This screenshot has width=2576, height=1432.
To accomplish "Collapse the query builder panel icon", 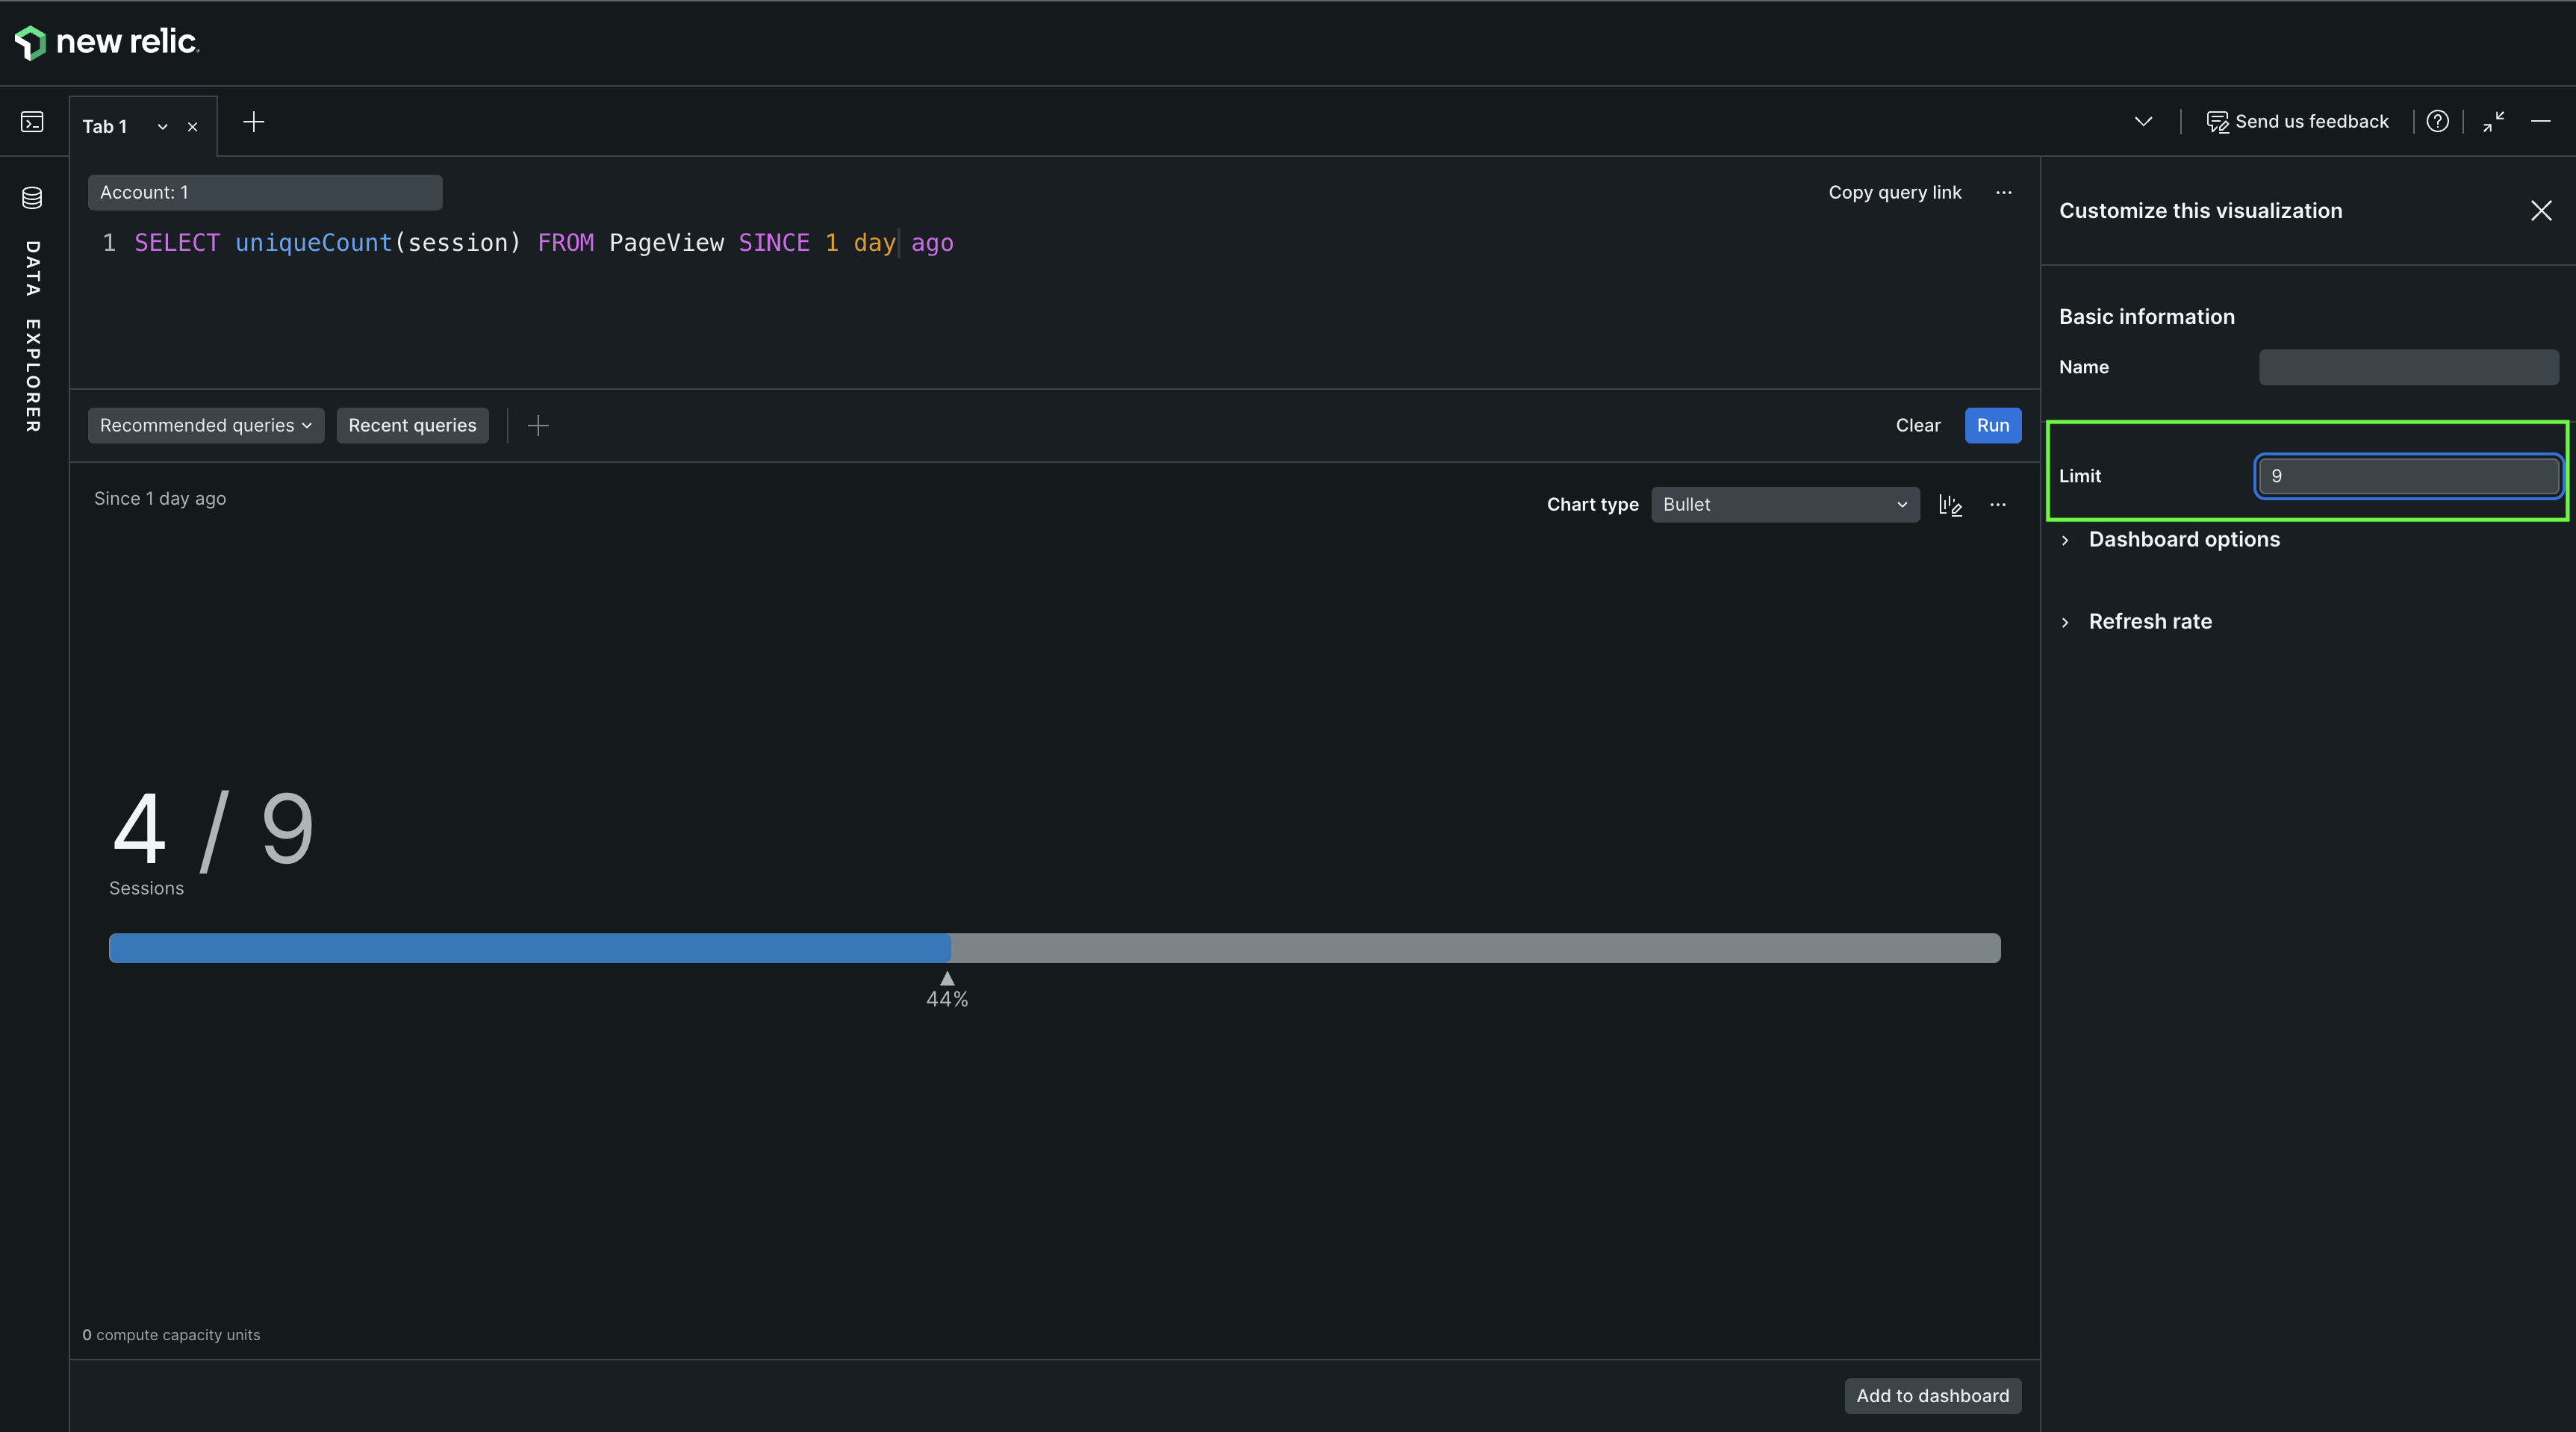I will pyautogui.click(x=2493, y=121).
